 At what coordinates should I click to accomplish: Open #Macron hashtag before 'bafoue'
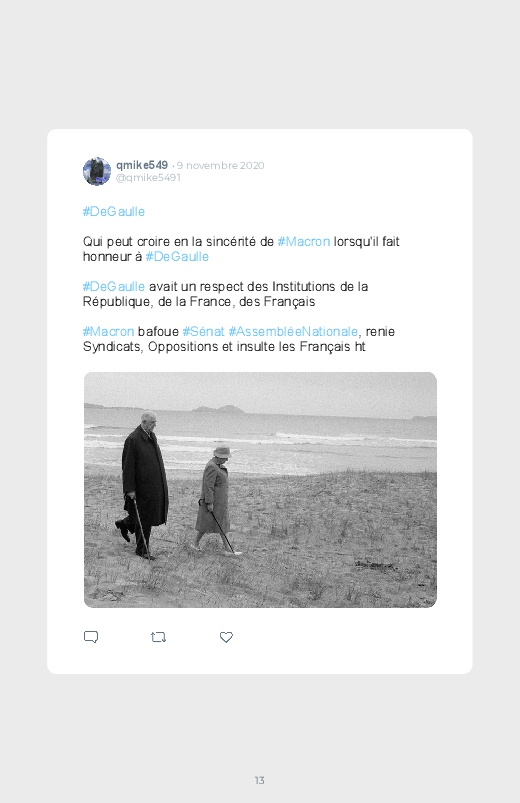pos(108,331)
